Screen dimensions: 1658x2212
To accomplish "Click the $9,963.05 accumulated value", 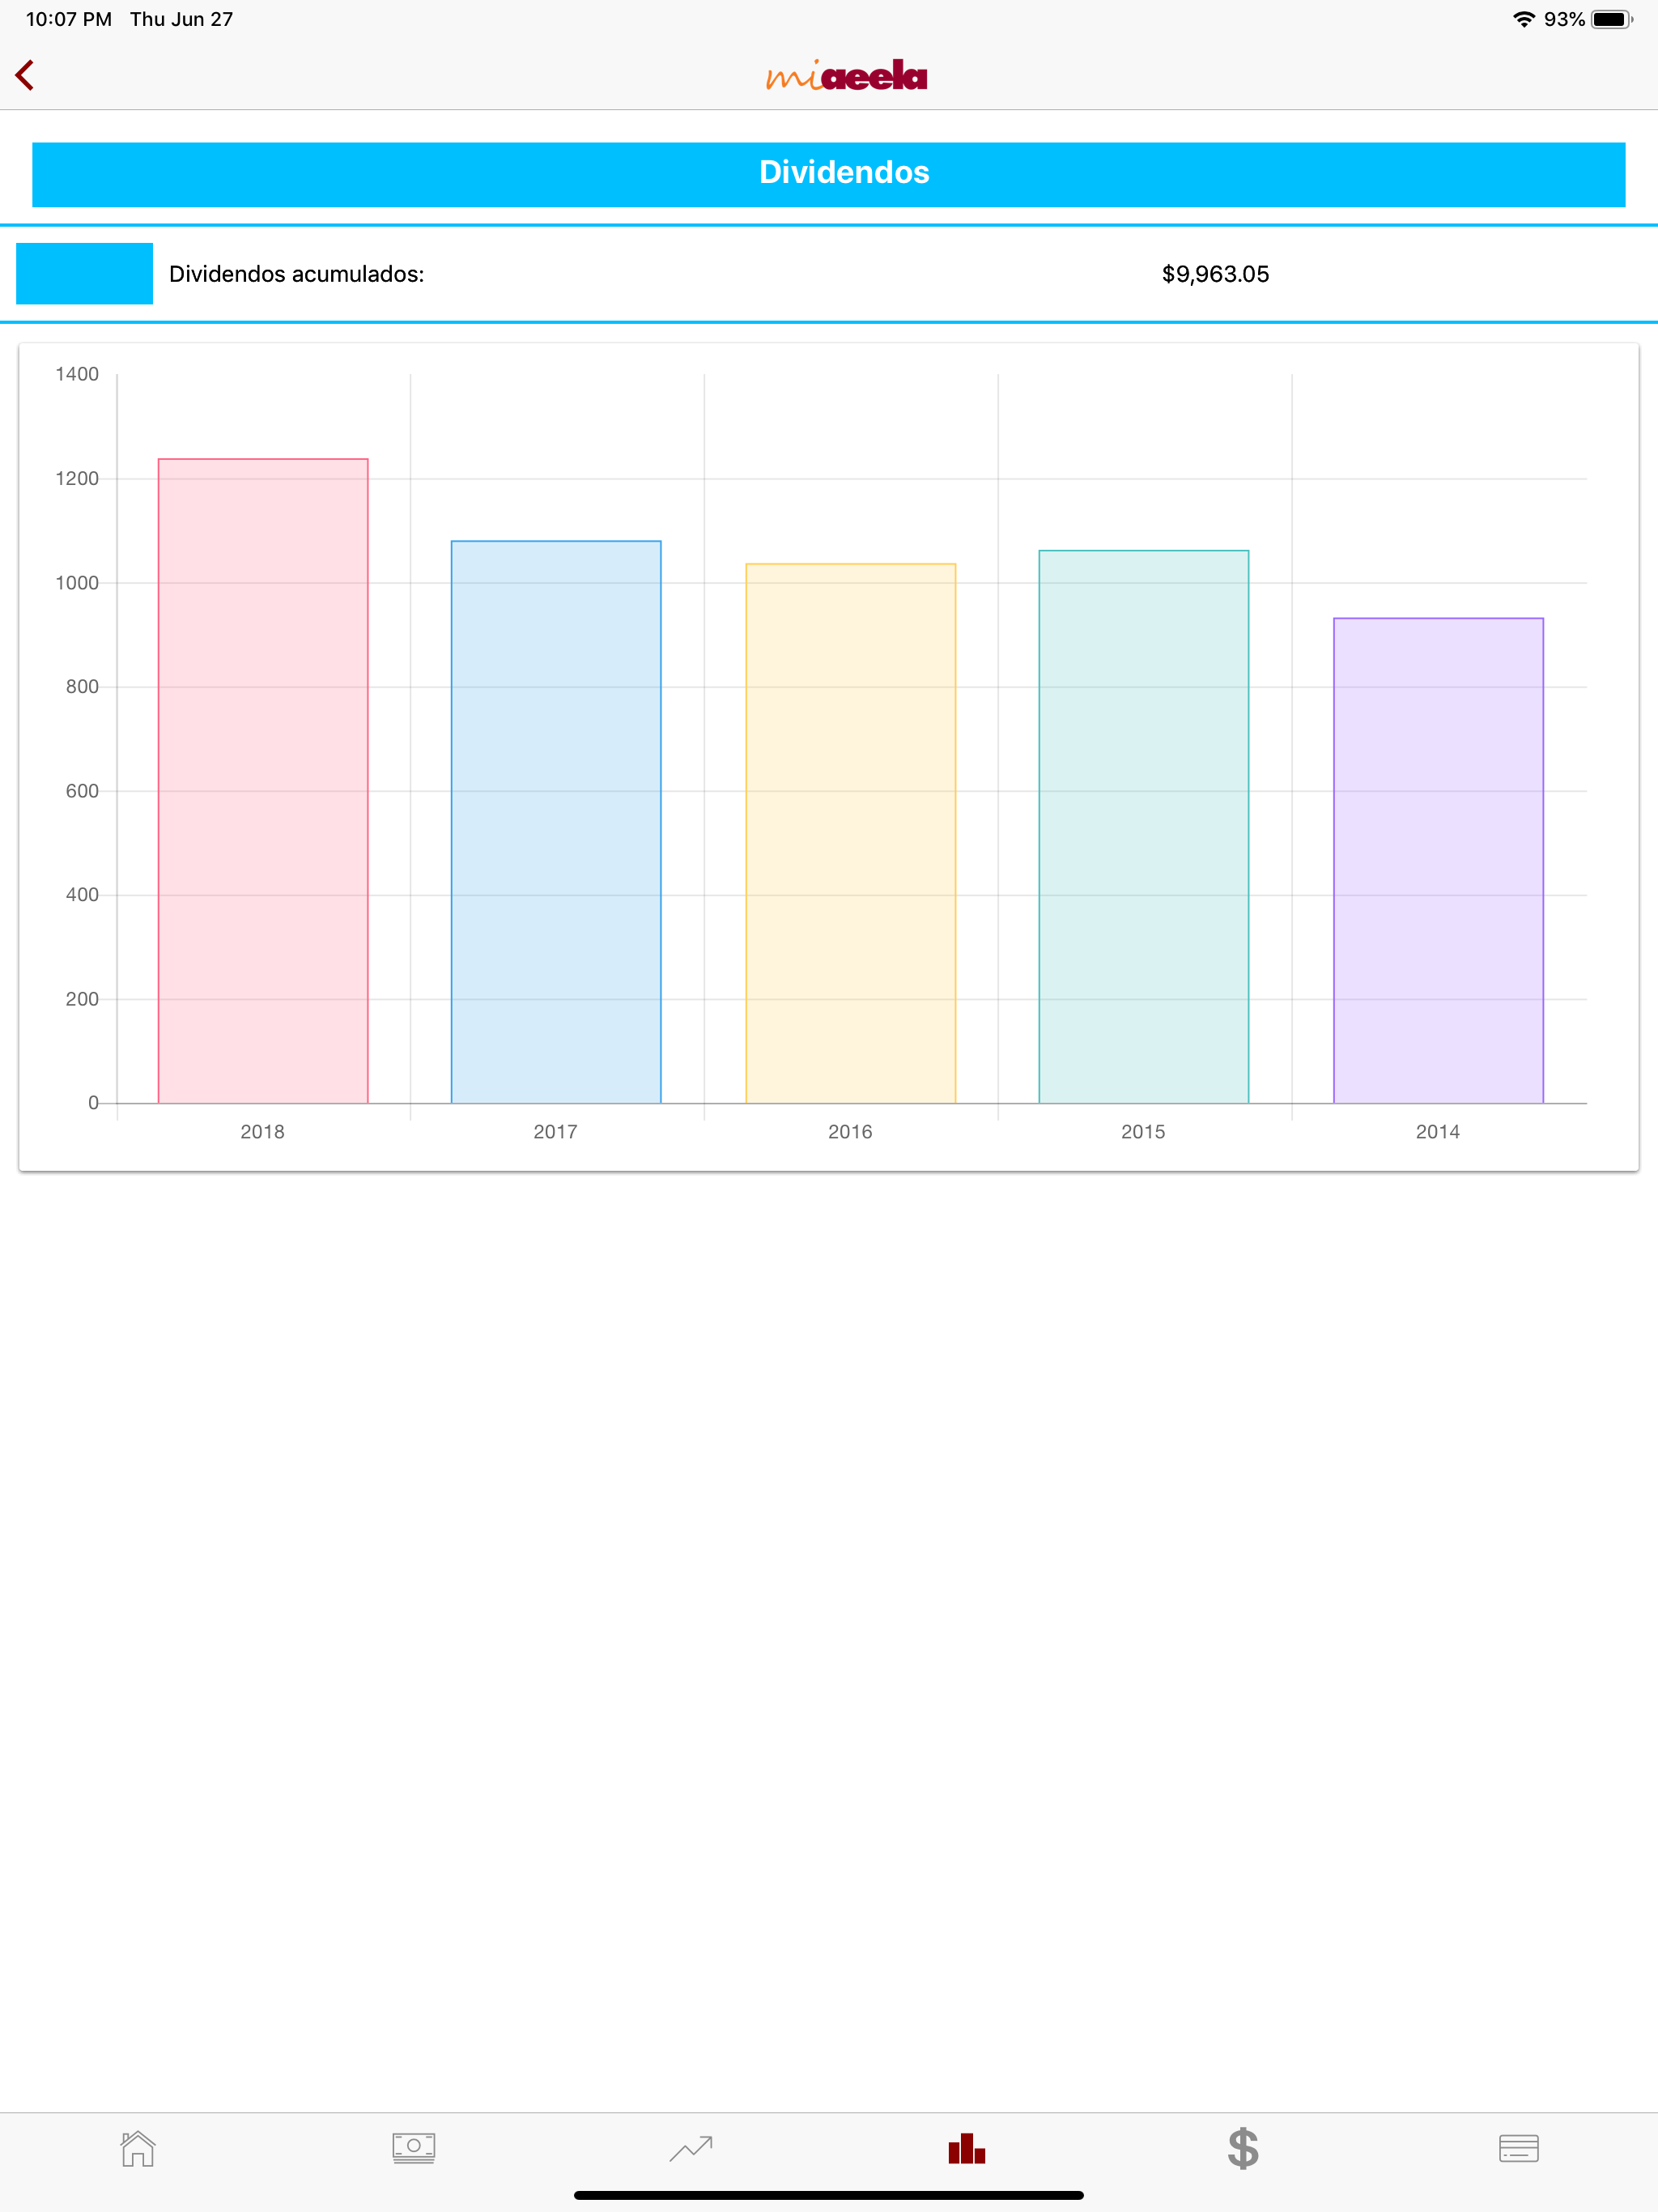I will point(1215,274).
